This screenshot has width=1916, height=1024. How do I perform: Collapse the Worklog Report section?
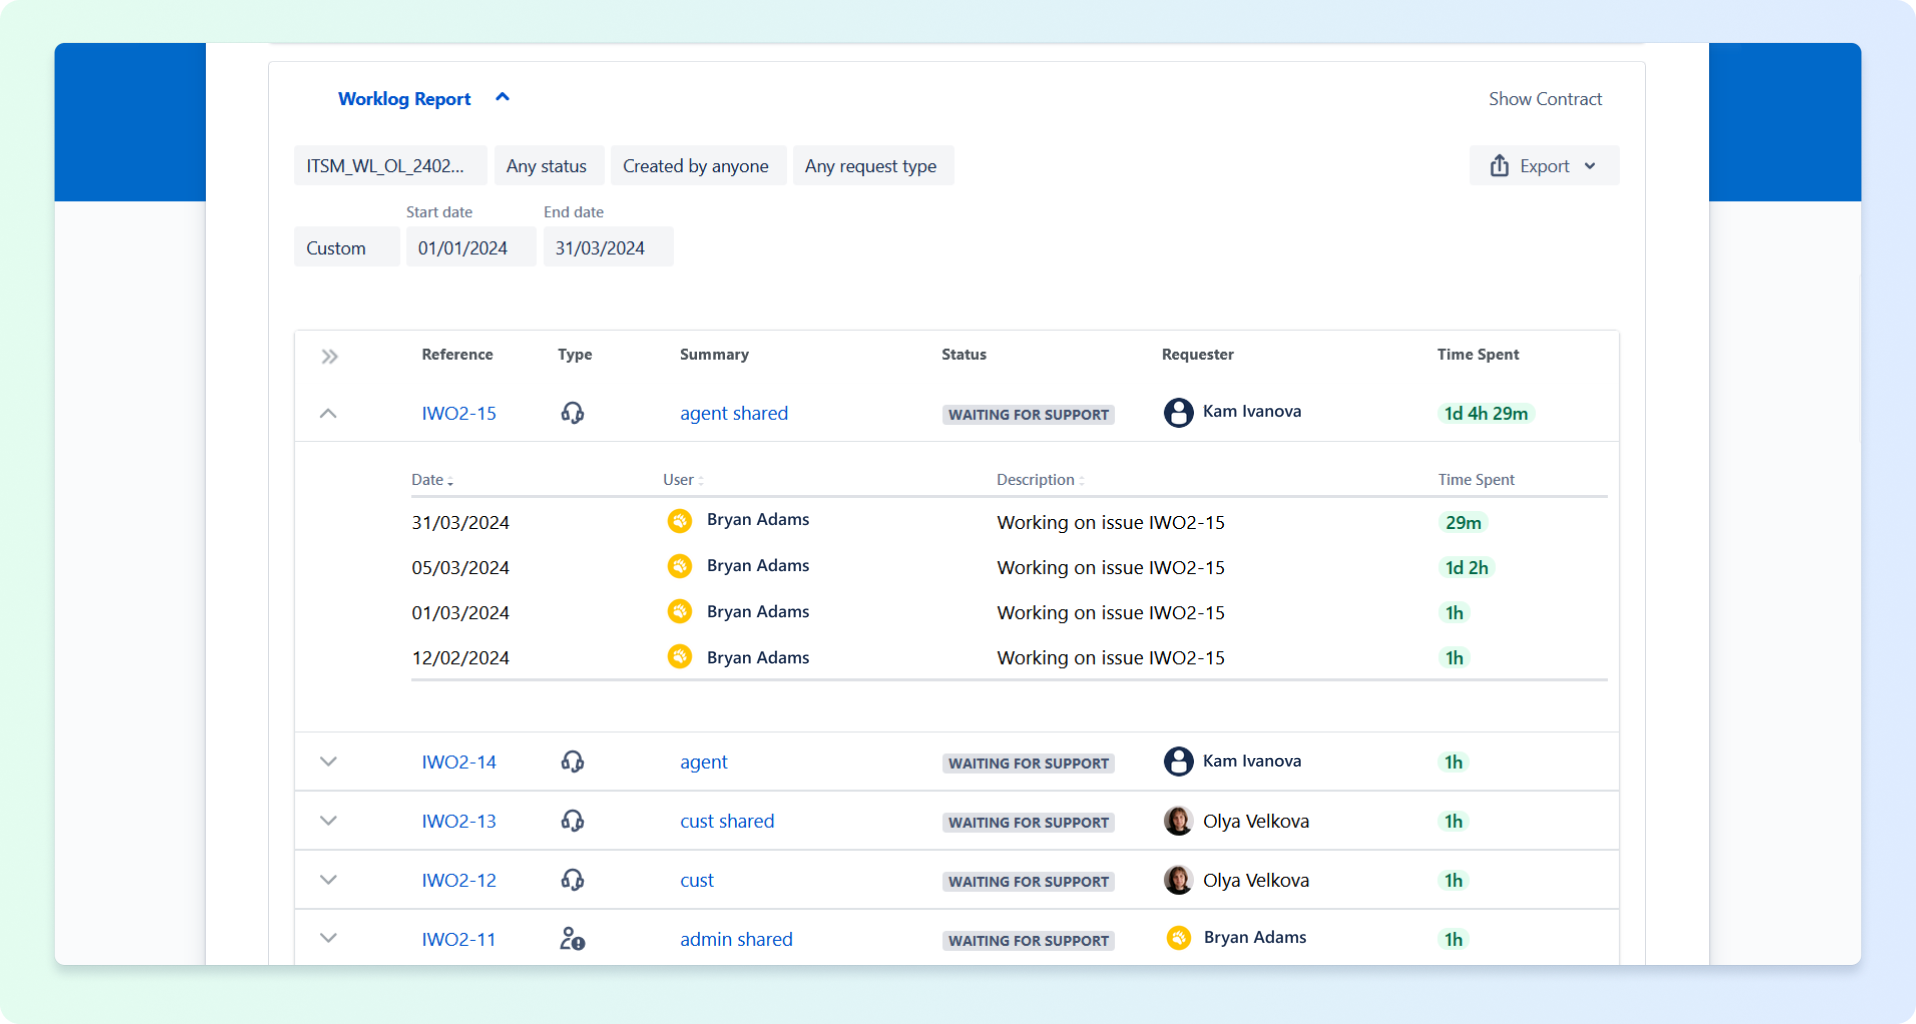pyautogui.click(x=502, y=98)
